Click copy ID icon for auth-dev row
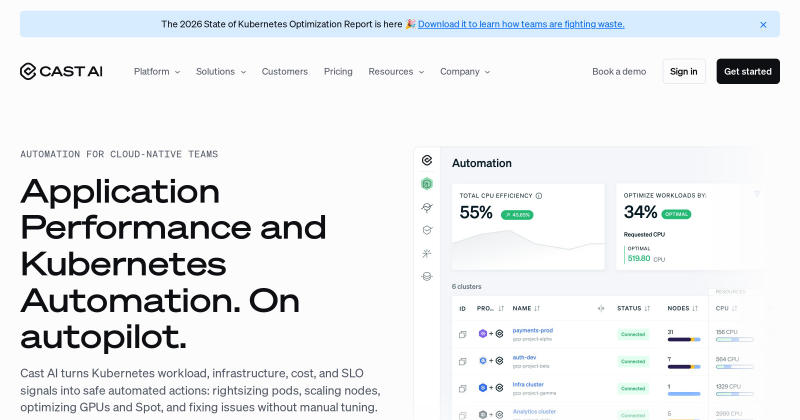The image size is (800, 420). click(x=462, y=361)
